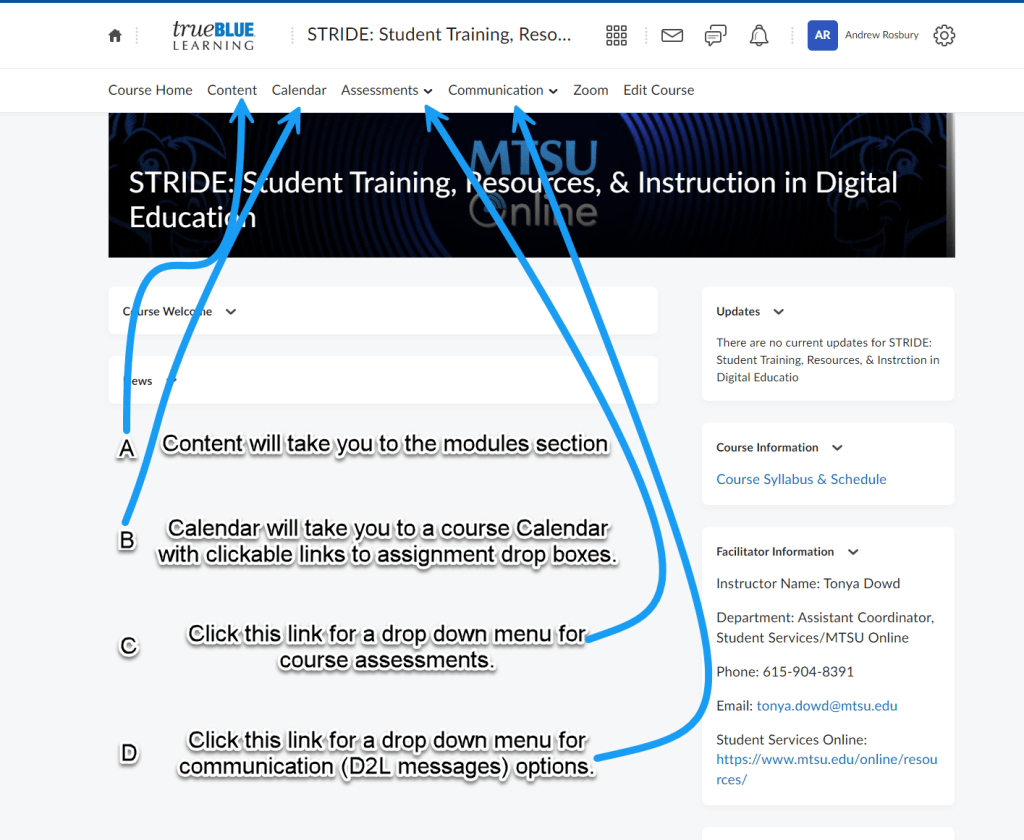
Task: Expand the Assessments dropdown menu
Action: click(386, 90)
